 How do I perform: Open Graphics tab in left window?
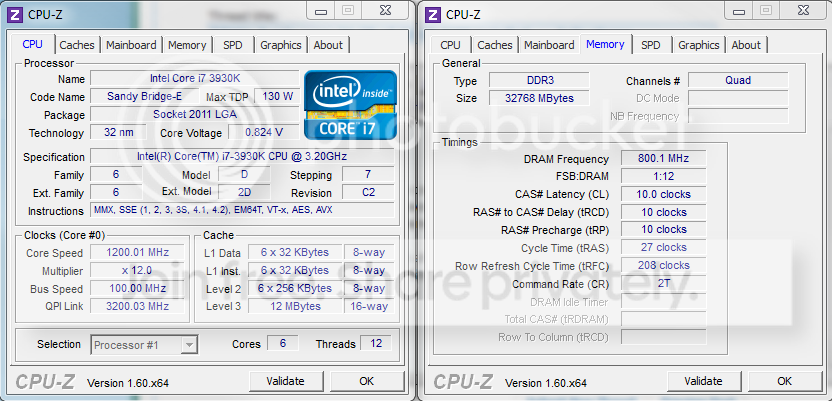tap(281, 45)
